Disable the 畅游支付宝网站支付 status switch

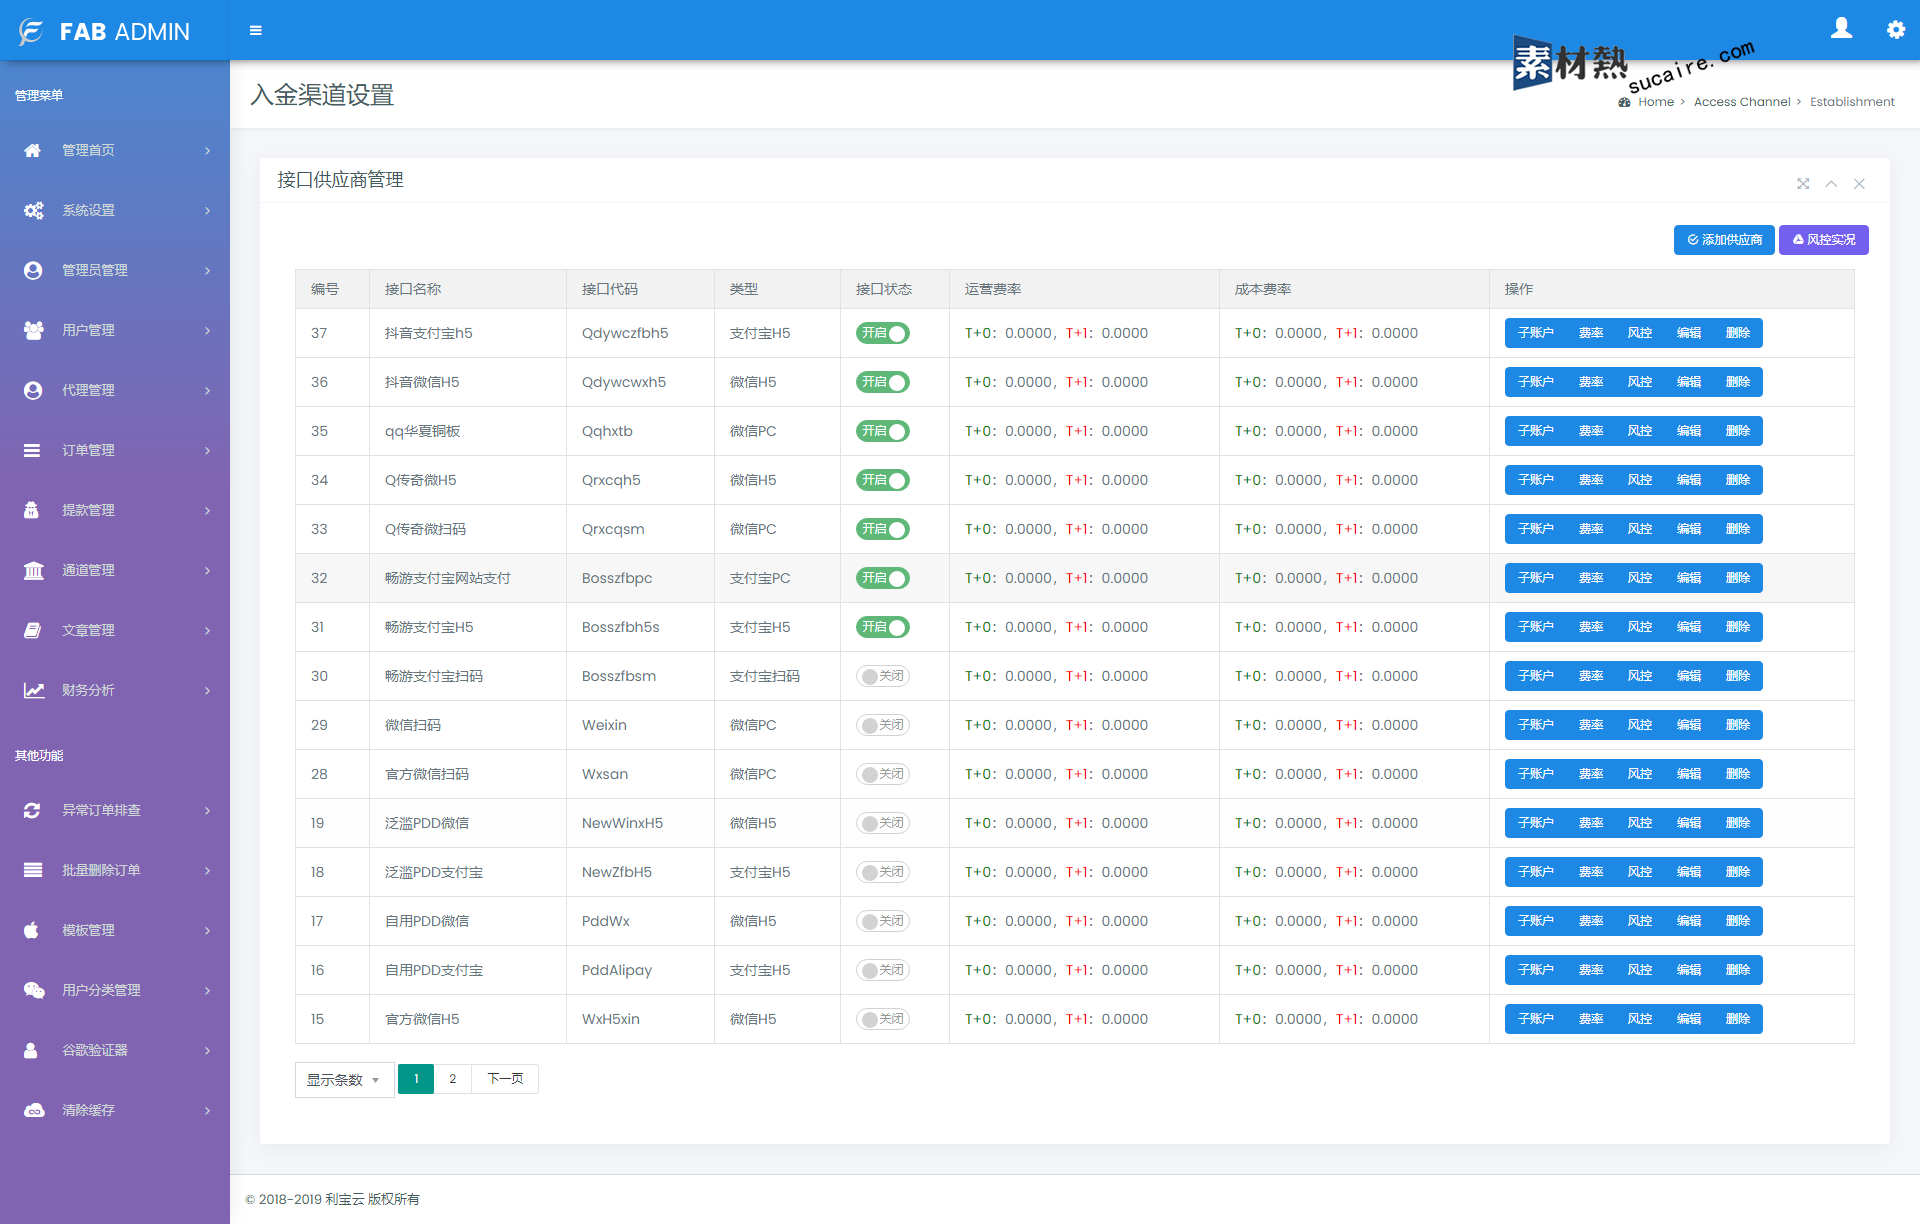(883, 578)
